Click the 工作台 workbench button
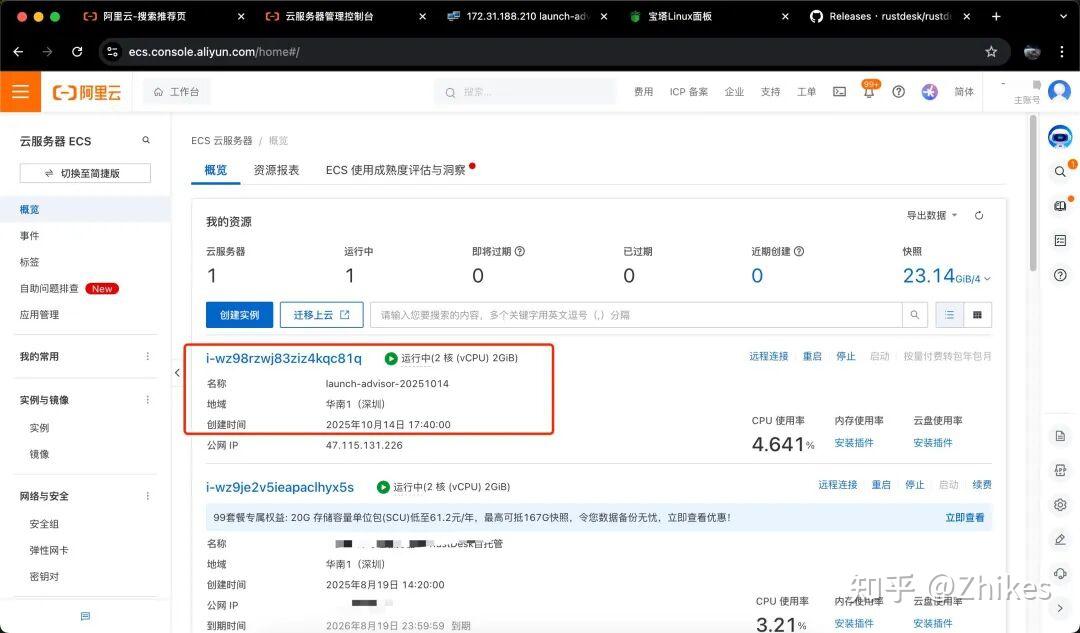 tap(176, 92)
